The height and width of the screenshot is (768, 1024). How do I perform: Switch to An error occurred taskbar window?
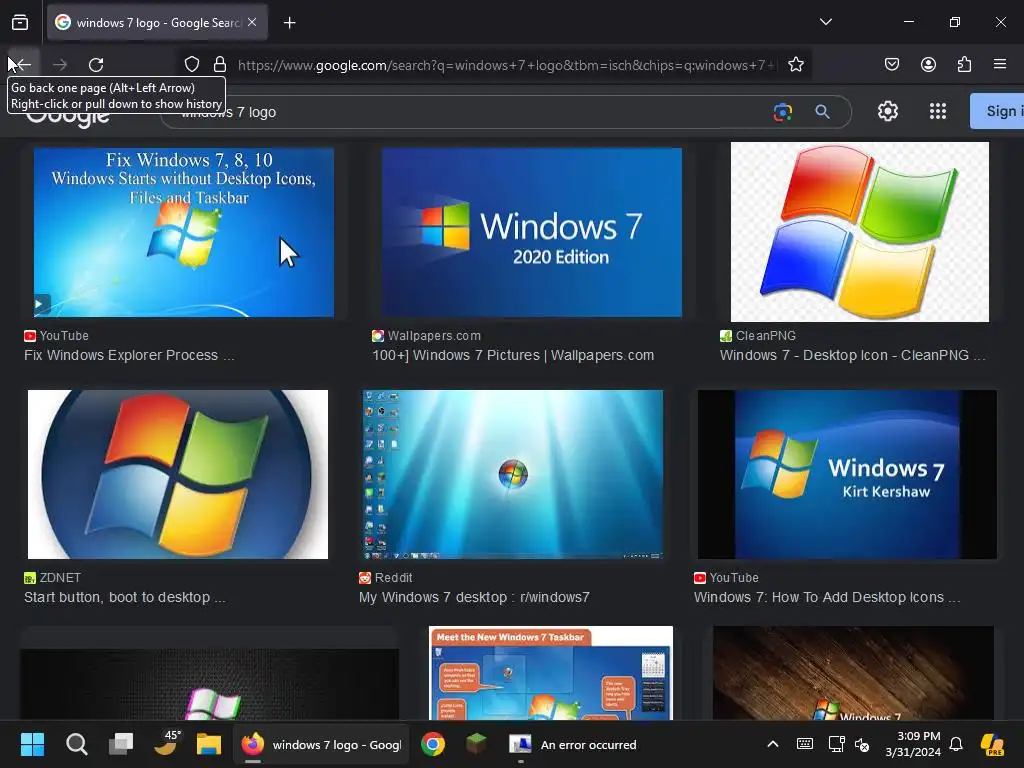(573, 744)
